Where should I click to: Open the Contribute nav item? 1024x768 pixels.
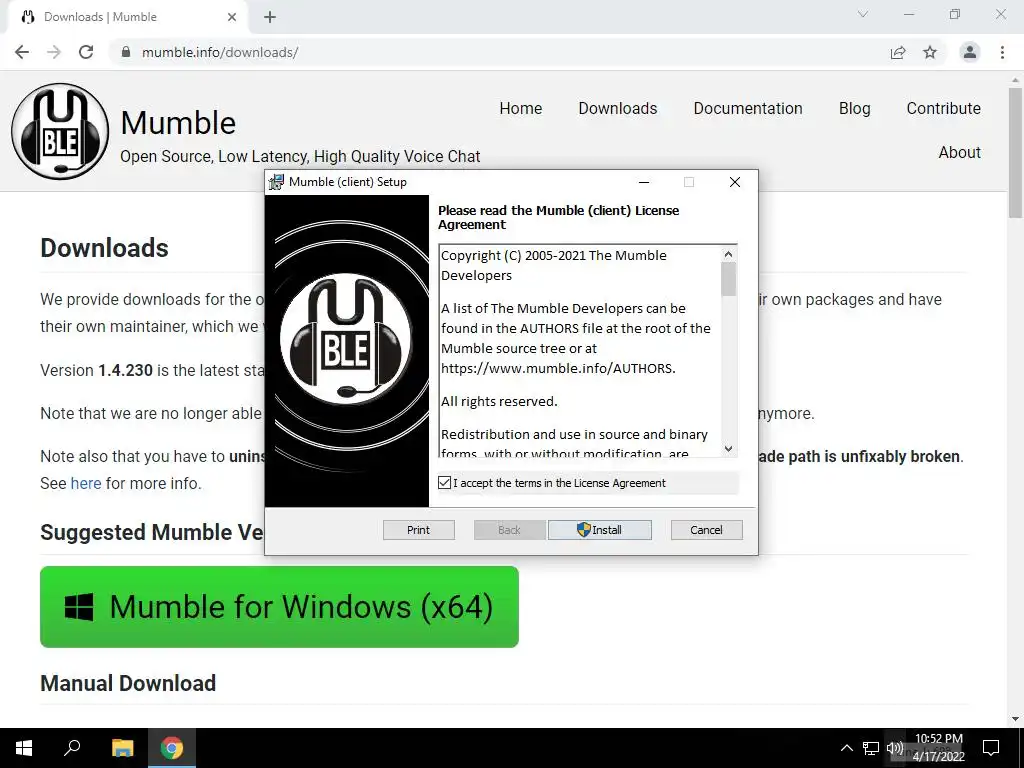tap(943, 108)
